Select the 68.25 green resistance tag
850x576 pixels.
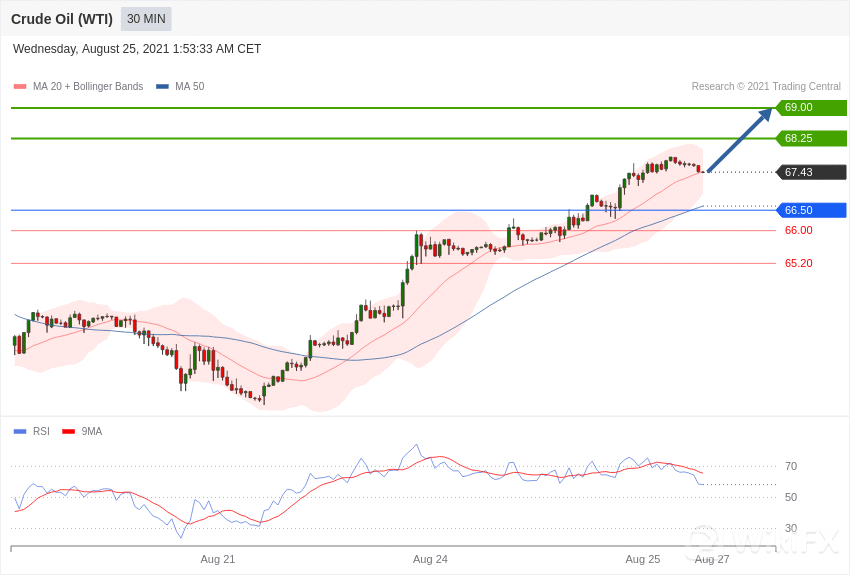click(x=811, y=139)
